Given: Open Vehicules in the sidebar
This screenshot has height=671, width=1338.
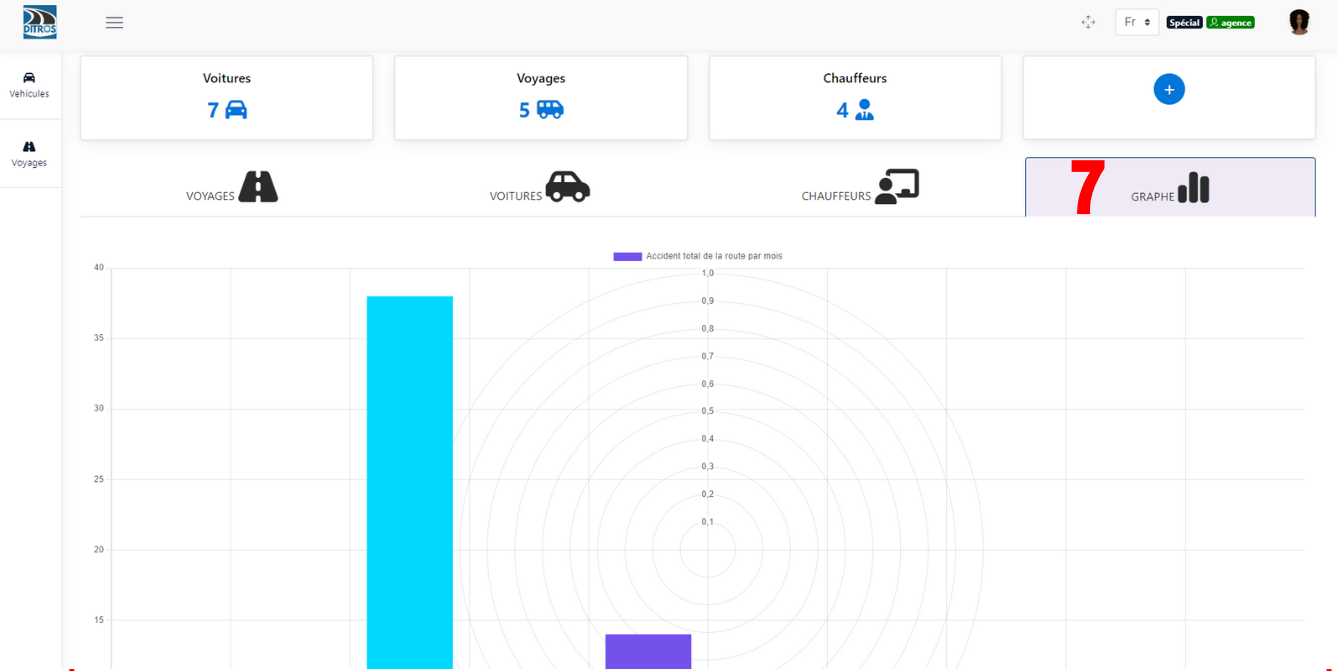Looking at the screenshot, I should pos(29,85).
